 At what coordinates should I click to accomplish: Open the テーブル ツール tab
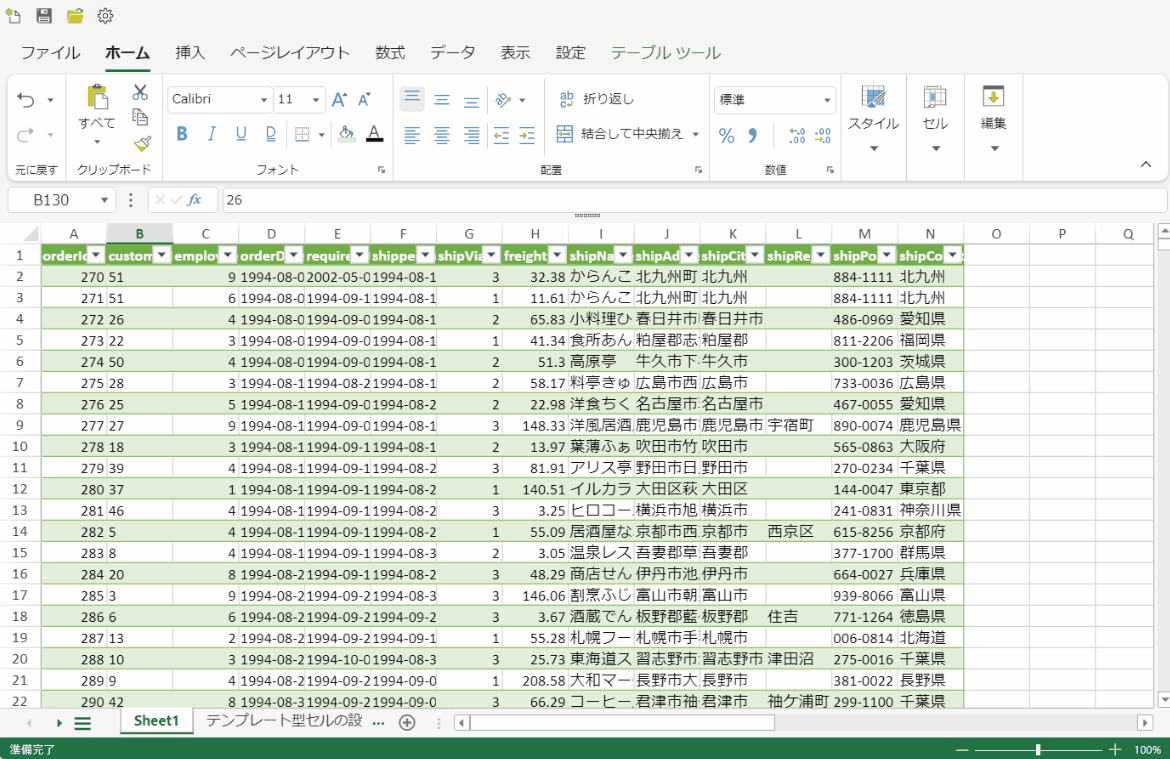666,53
